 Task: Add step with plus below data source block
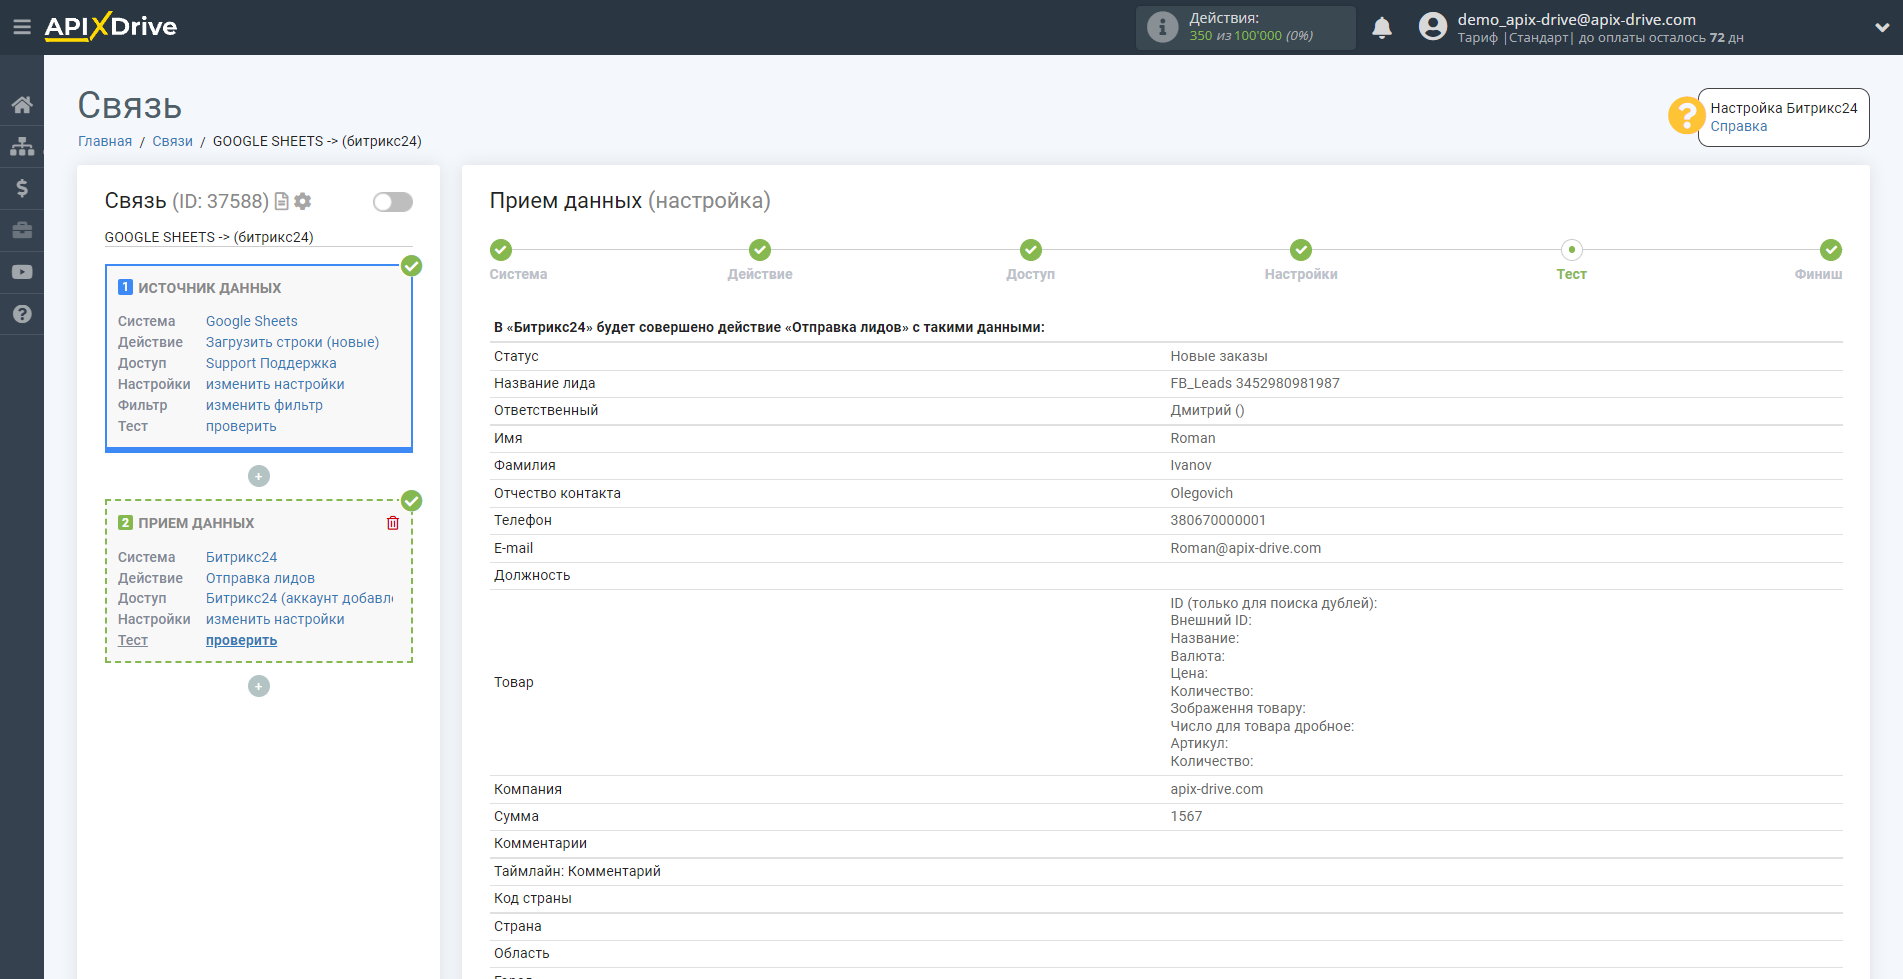pos(259,476)
